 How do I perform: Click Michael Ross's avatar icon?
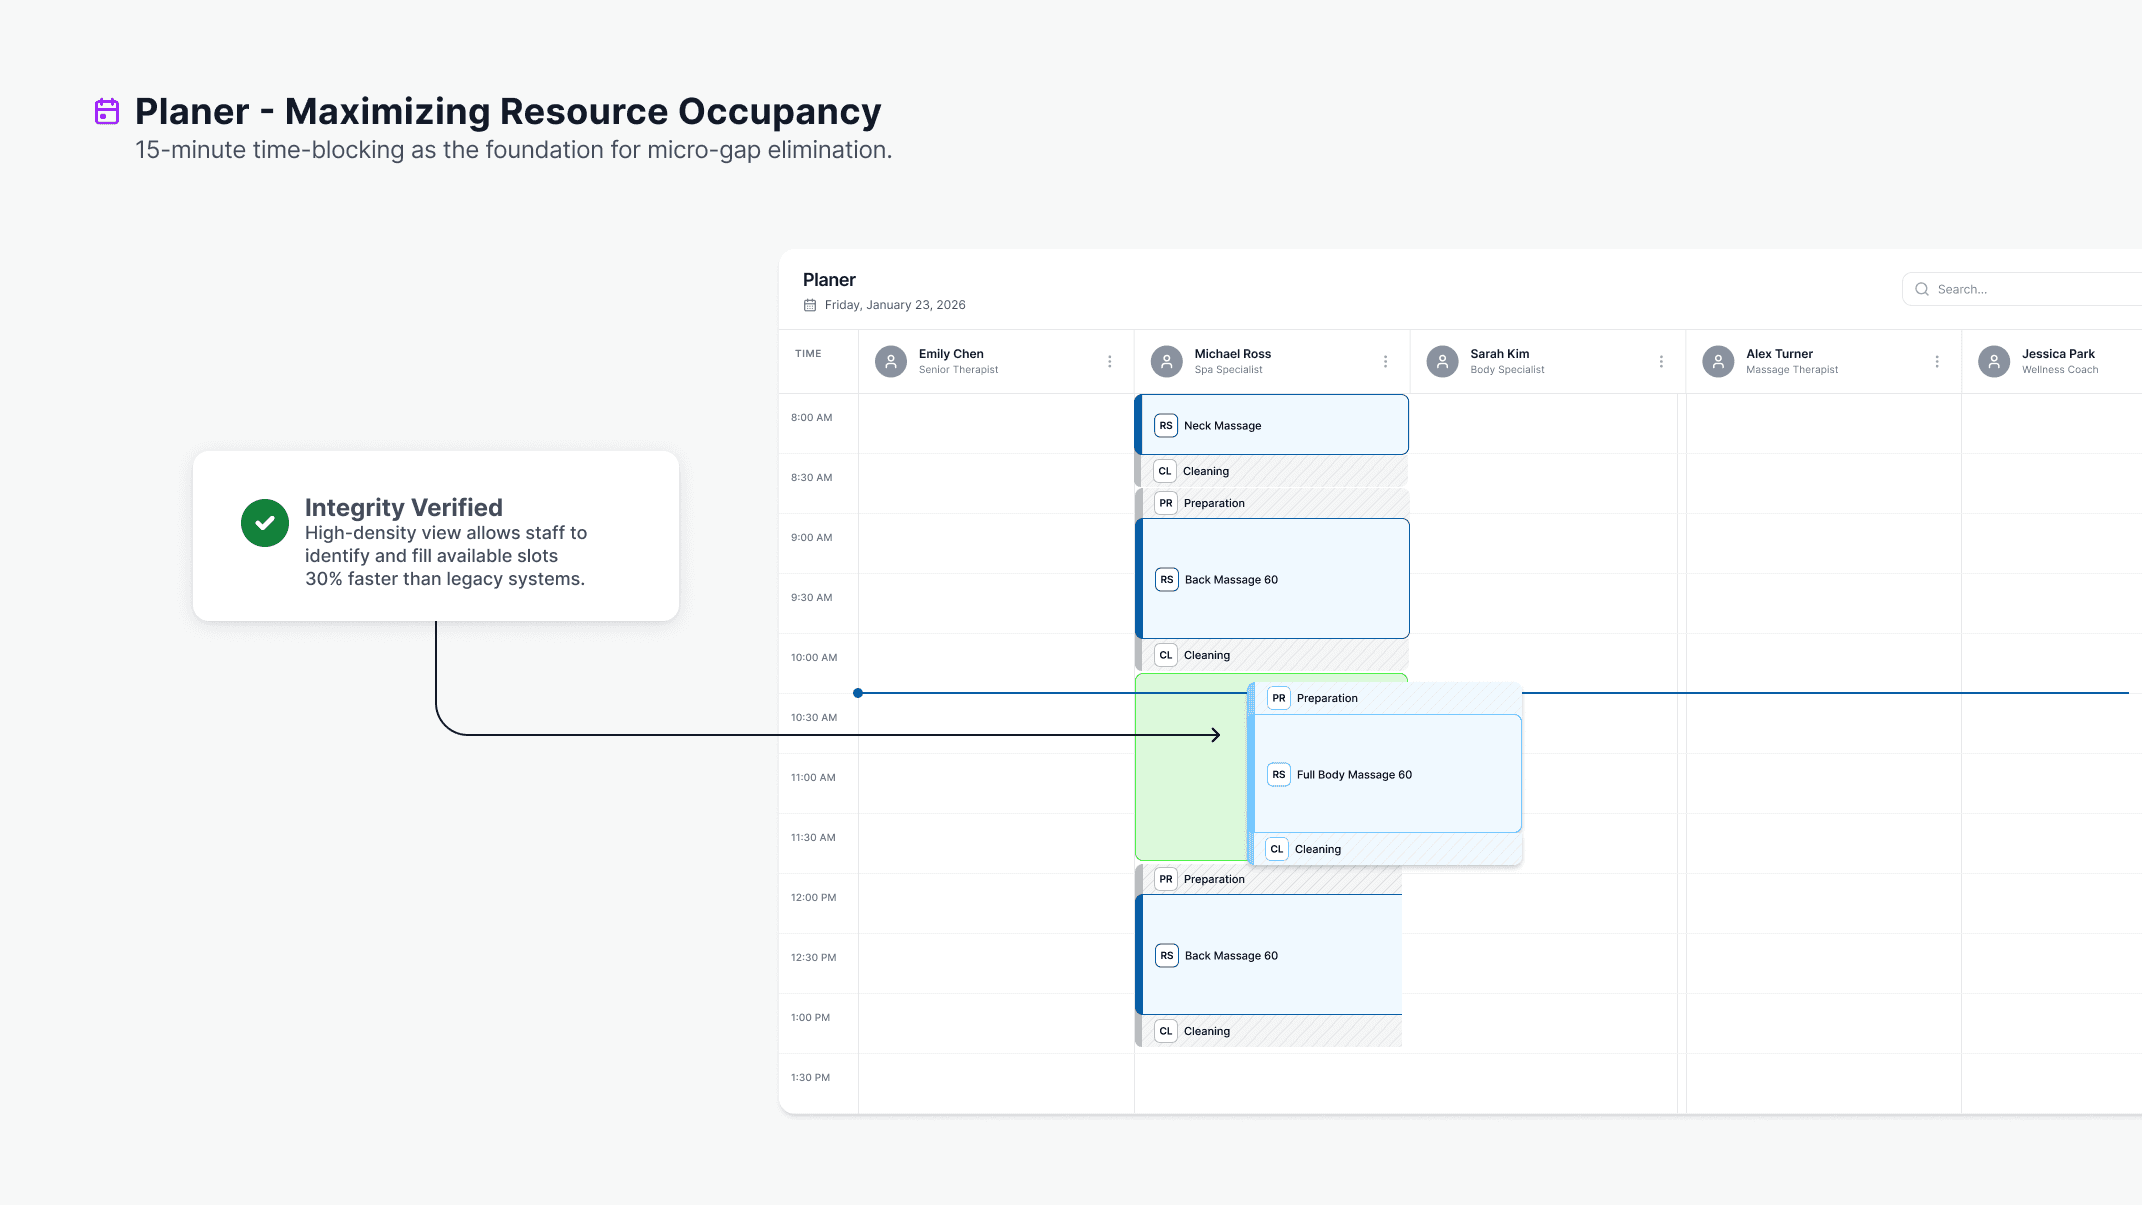pyautogui.click(x=1166, y=361)
